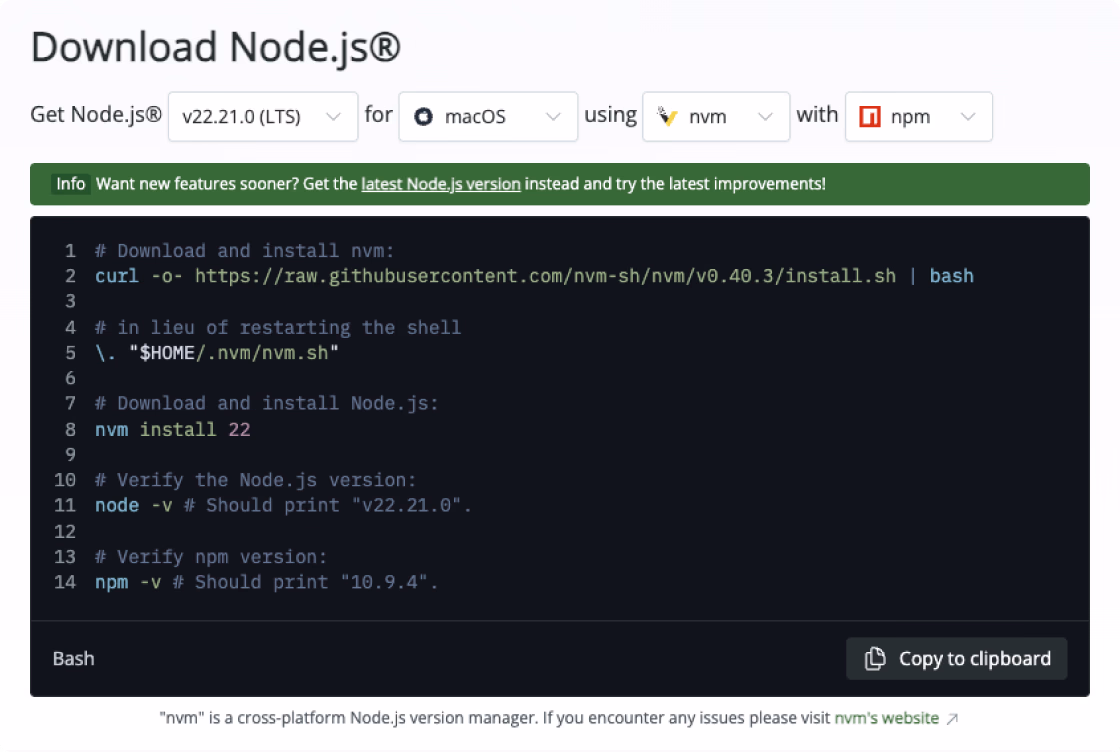Click the comment '# Download and install Node.js:'
1120x752 pixels.
point(266,403)
